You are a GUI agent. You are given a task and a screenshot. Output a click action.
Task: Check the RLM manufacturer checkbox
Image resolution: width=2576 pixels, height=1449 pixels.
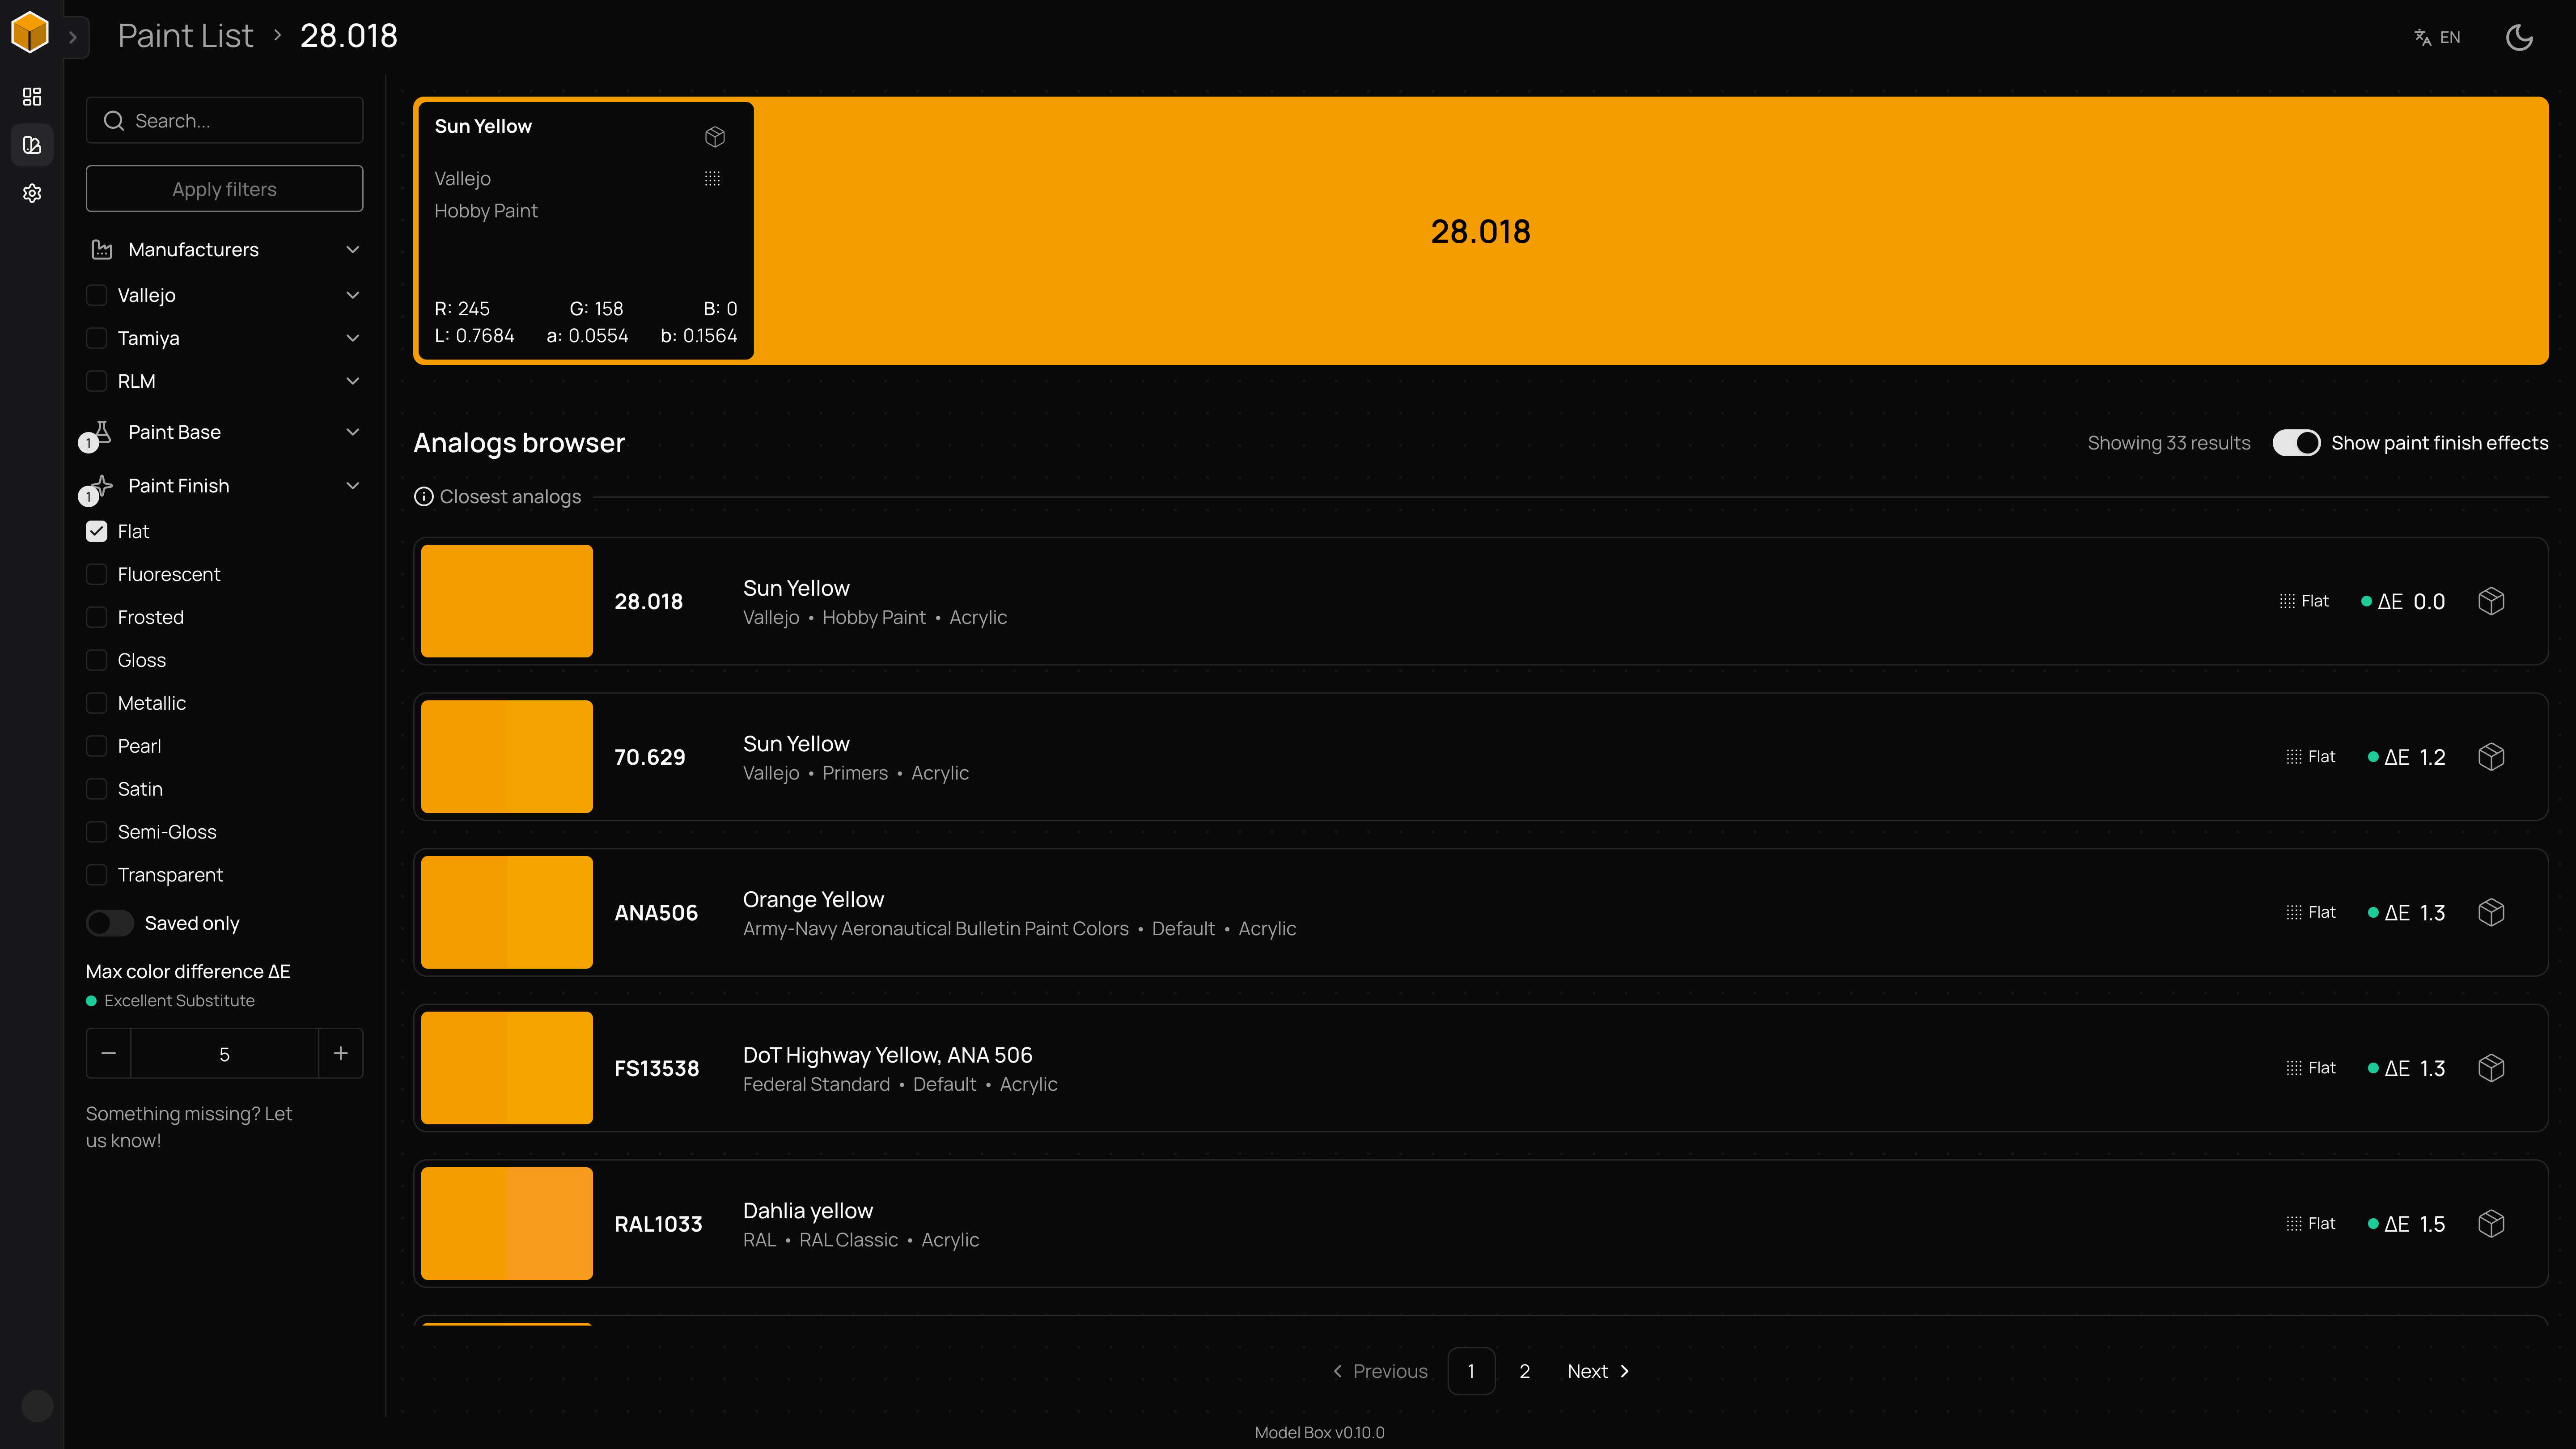(x=96, y=381)
